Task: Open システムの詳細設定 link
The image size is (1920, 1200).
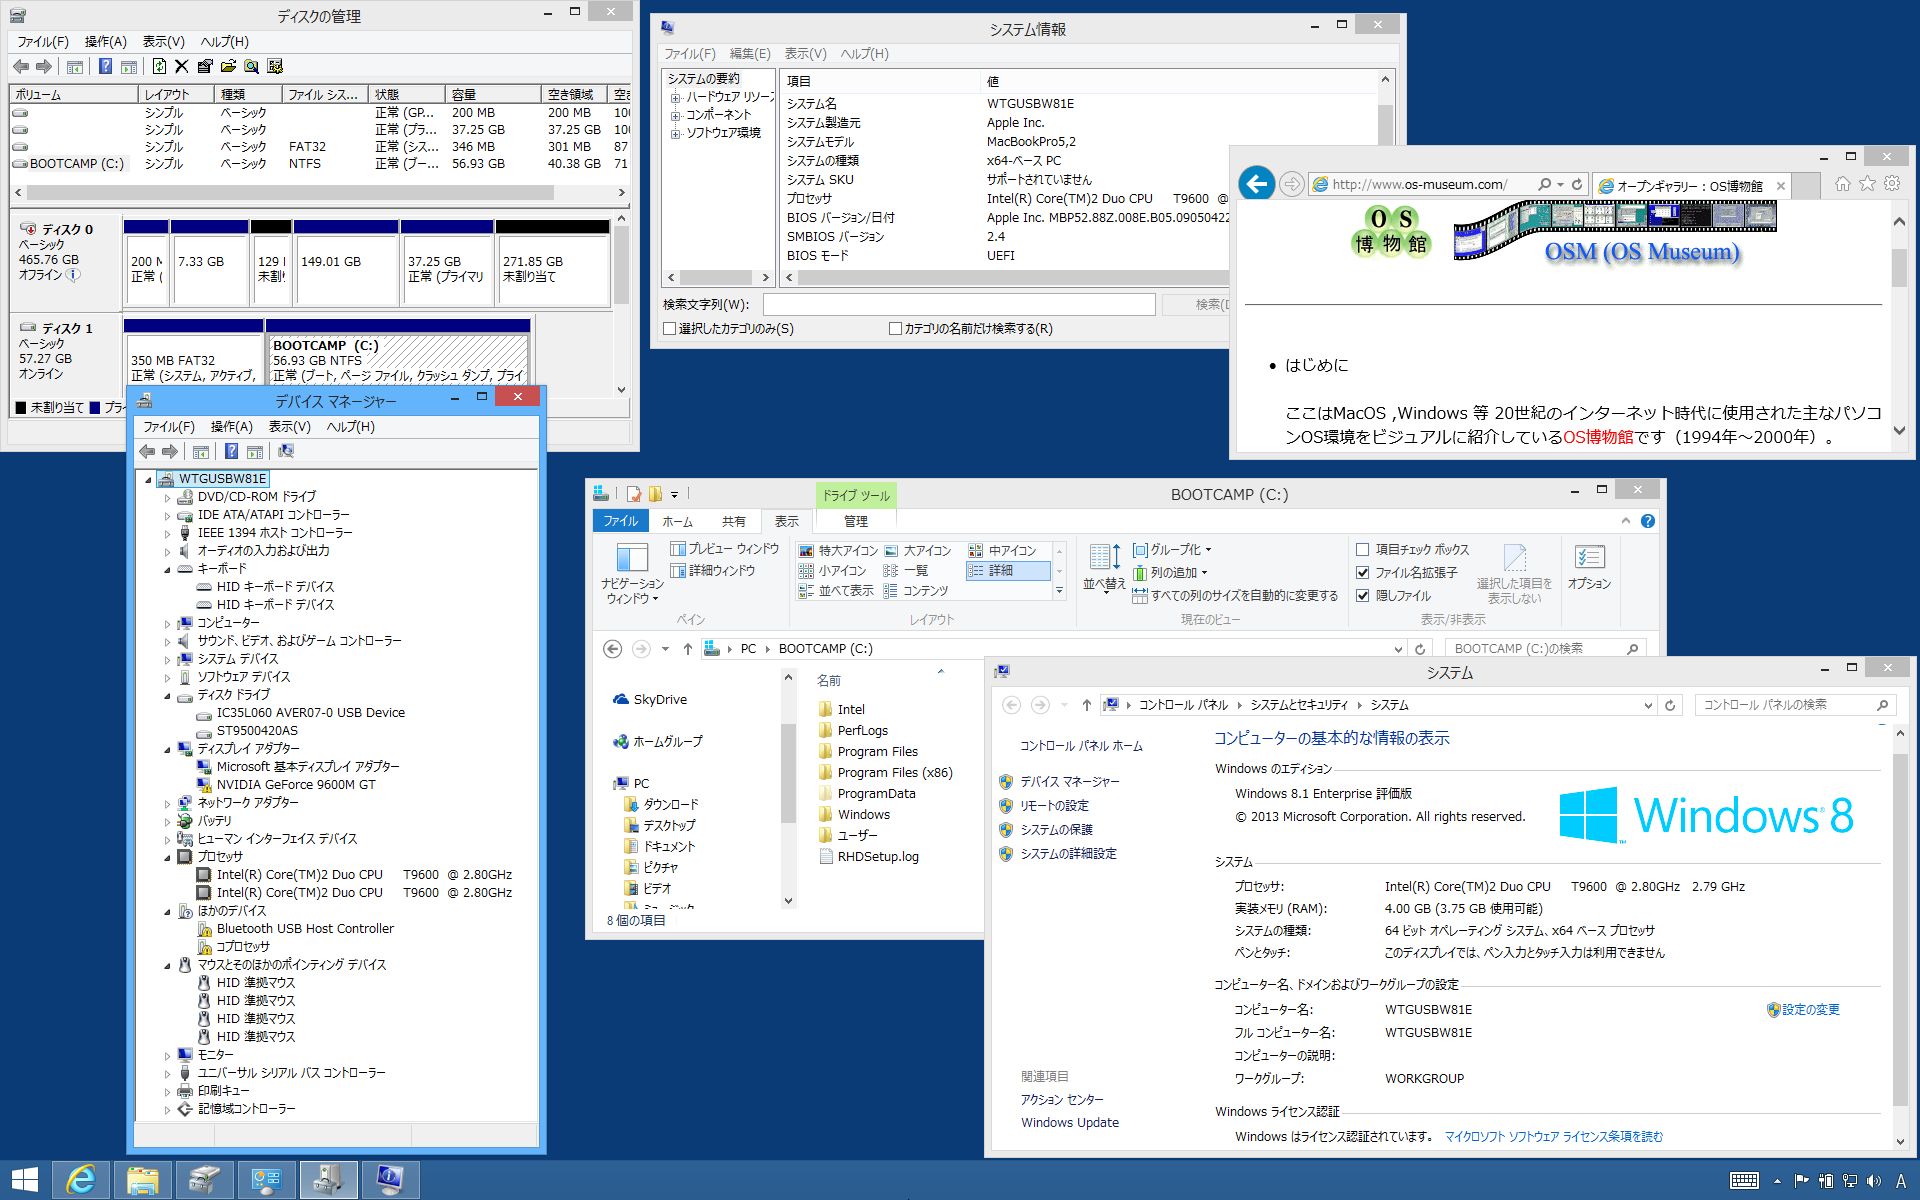Action: [1068, 854]
